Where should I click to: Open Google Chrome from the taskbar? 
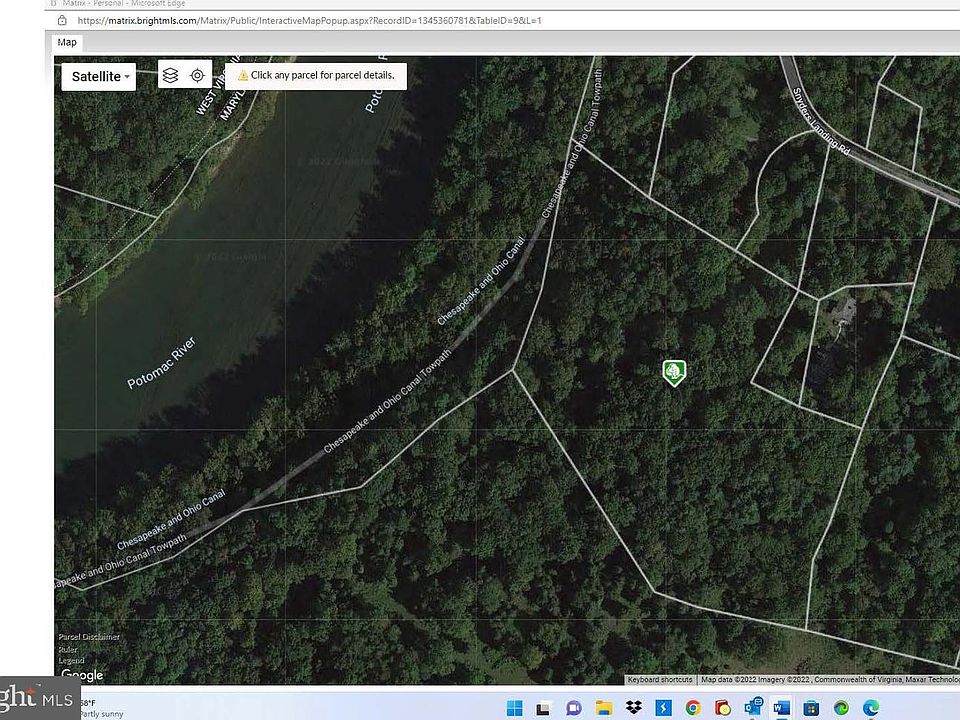[692, 708]
